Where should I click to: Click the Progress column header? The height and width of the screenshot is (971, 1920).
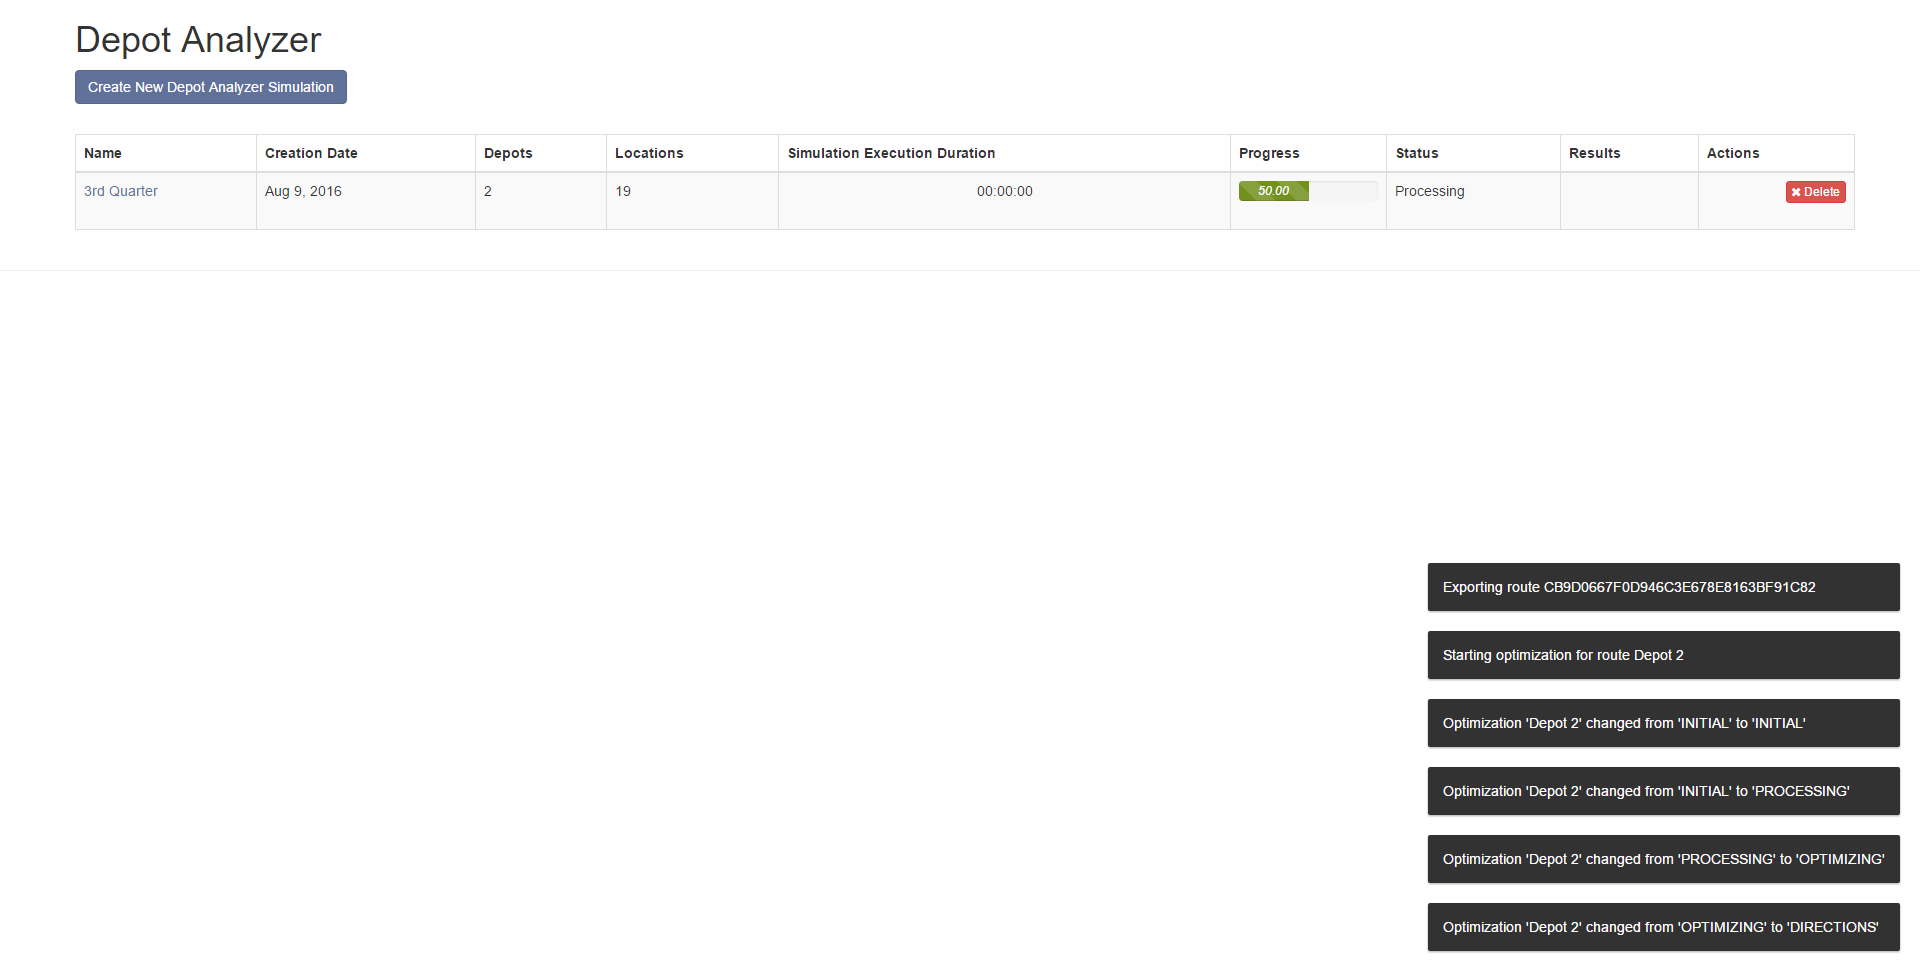(1268, 153)
